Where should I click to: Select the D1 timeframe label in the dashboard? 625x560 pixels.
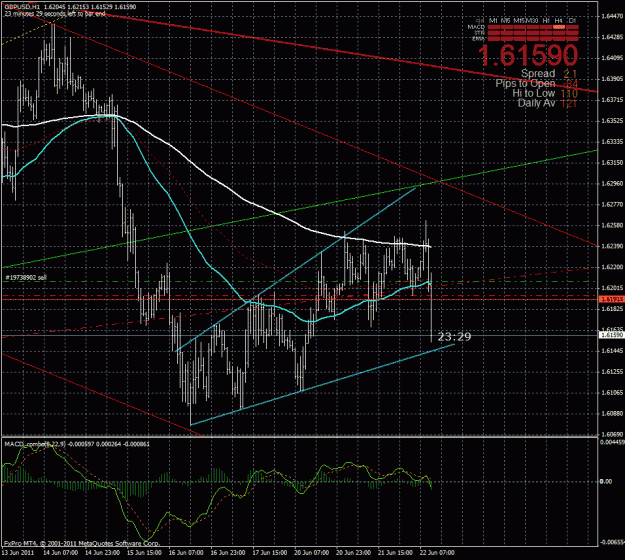coord(572,20)
